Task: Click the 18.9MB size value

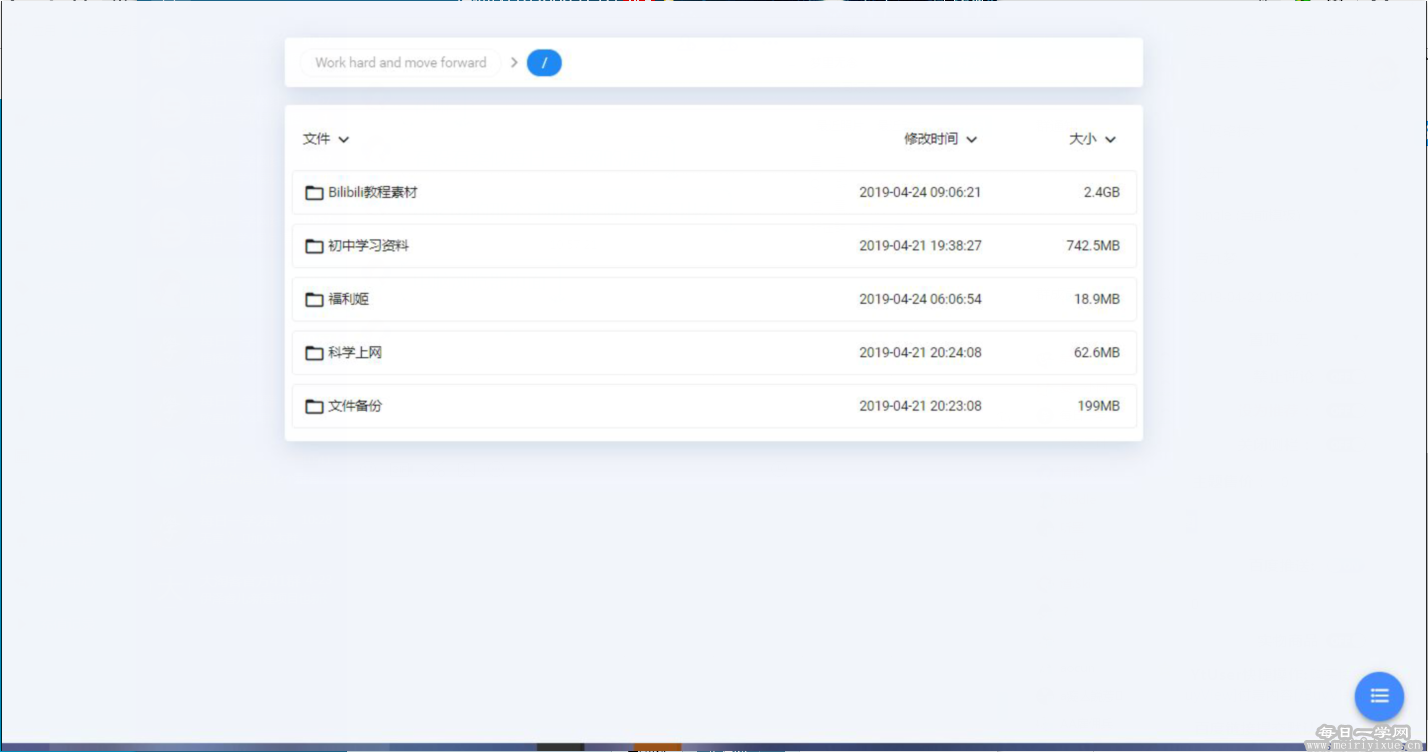Action: [1097, 299]
